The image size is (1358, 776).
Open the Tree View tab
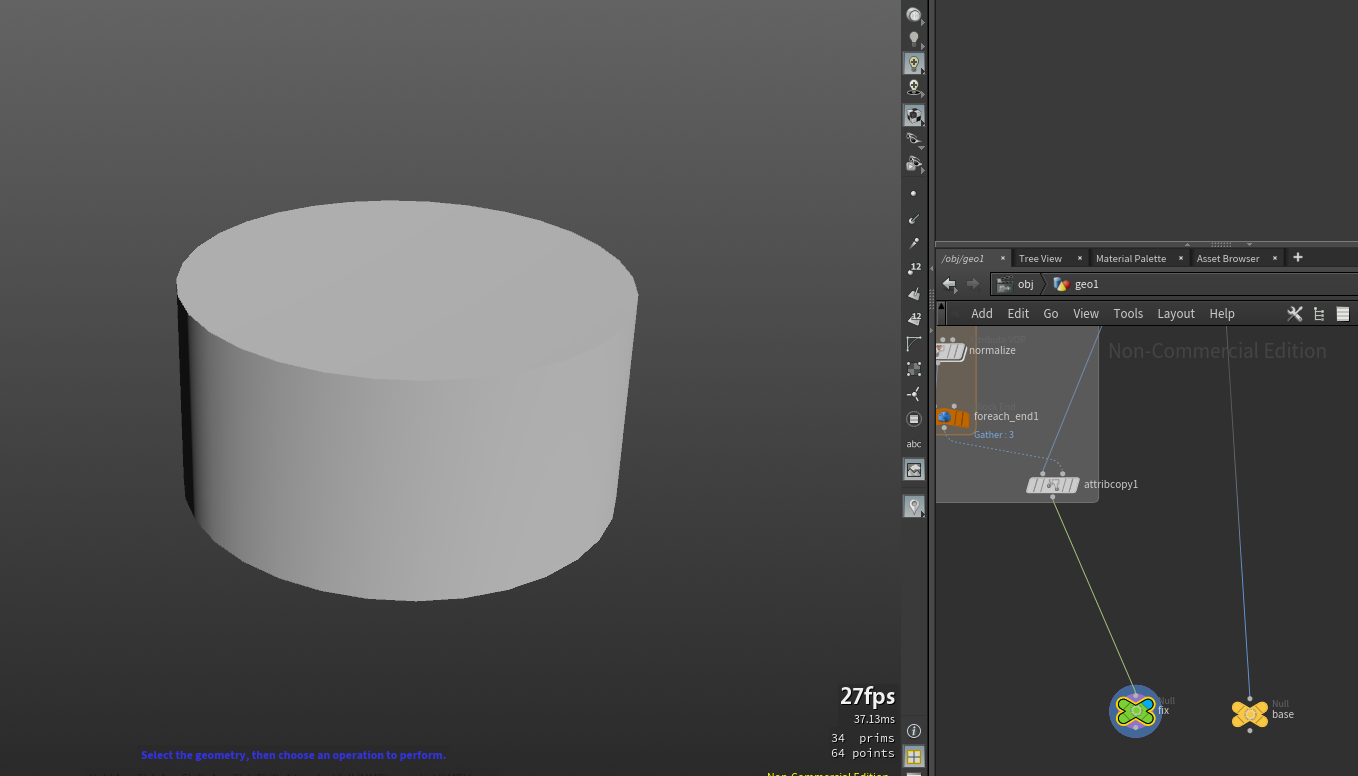[x=1040, y=258]
